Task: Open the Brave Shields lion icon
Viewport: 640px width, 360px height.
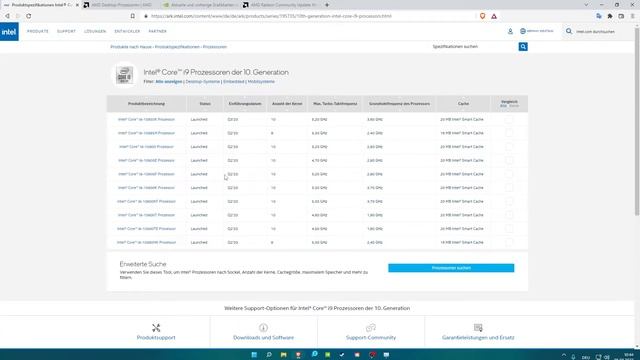Action: (482, 16)
